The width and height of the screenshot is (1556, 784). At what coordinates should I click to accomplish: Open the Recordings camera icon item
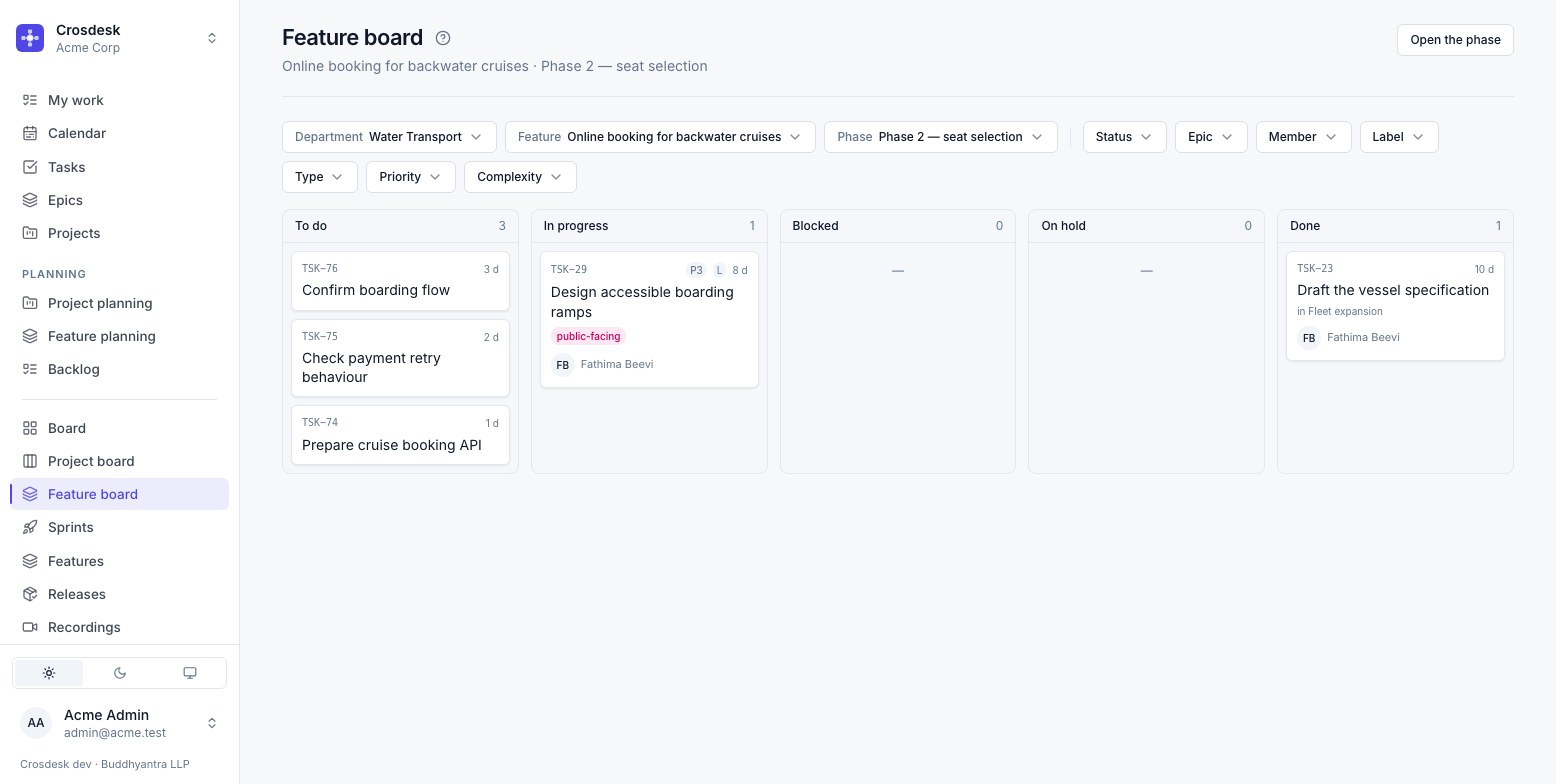click(30, 627)
